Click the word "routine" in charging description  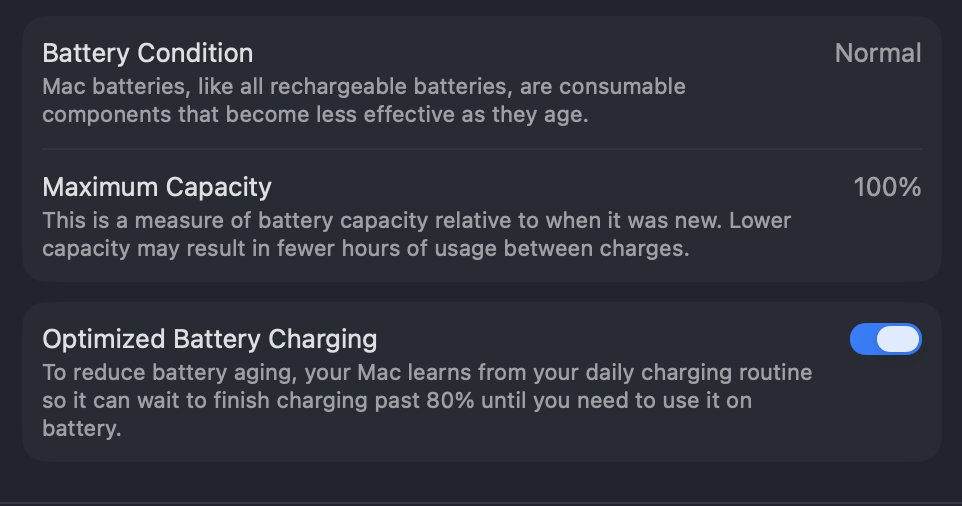(x=775, y=373)
